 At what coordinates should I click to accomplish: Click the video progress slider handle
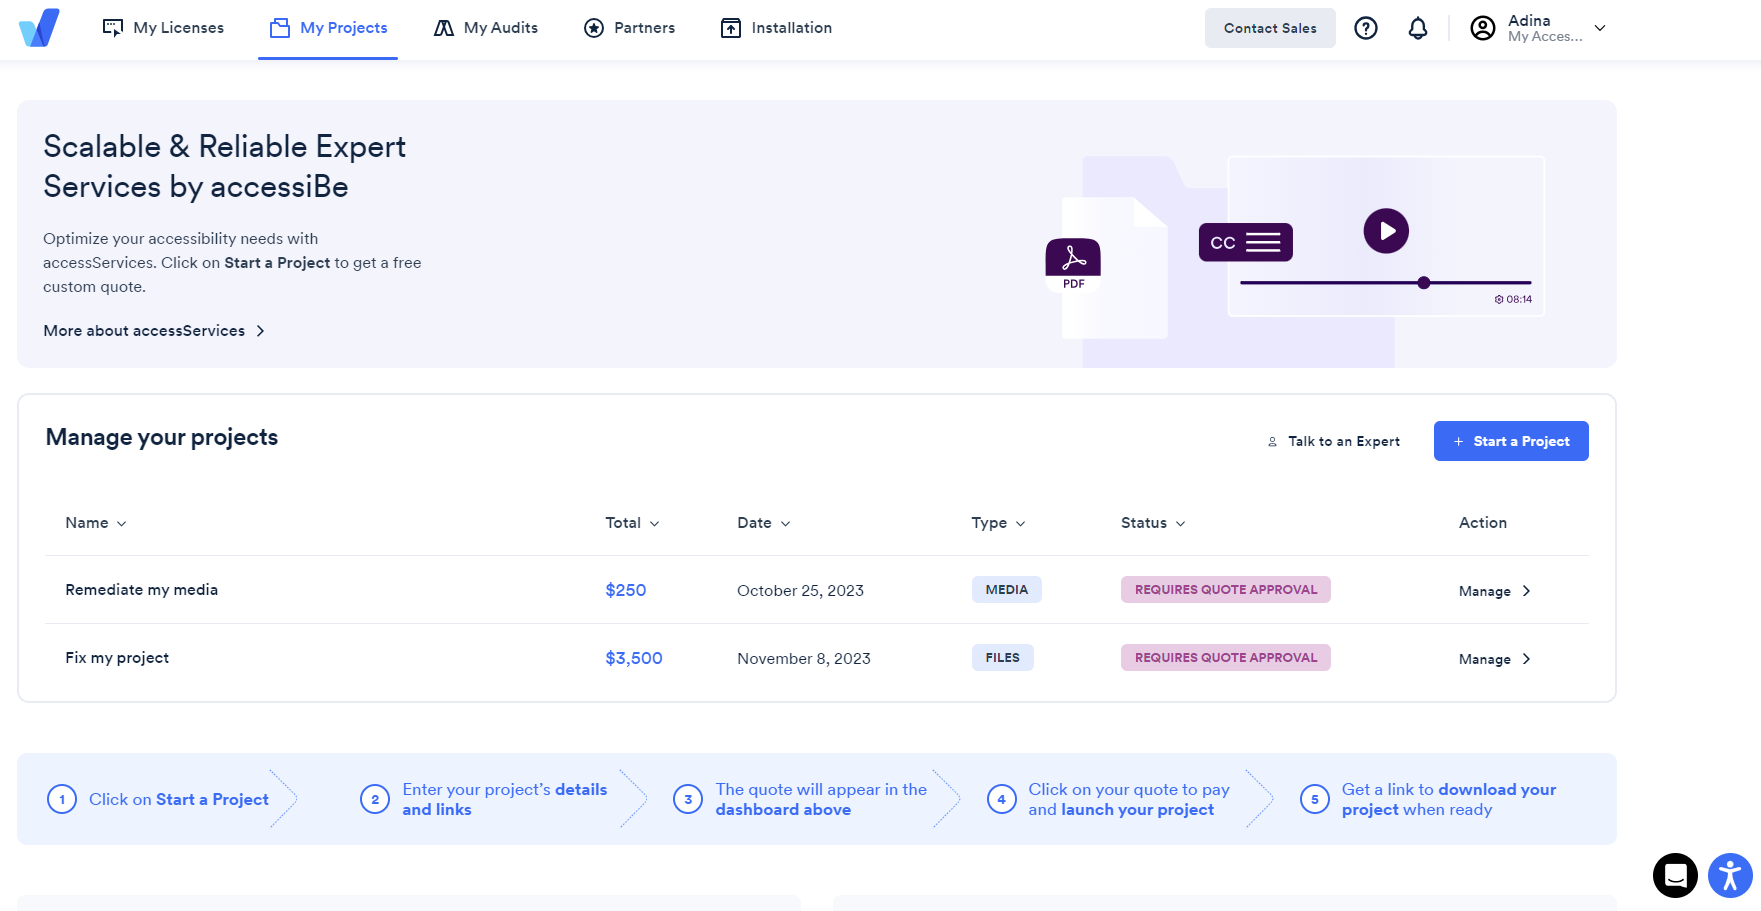click(x=1423, y=282)
